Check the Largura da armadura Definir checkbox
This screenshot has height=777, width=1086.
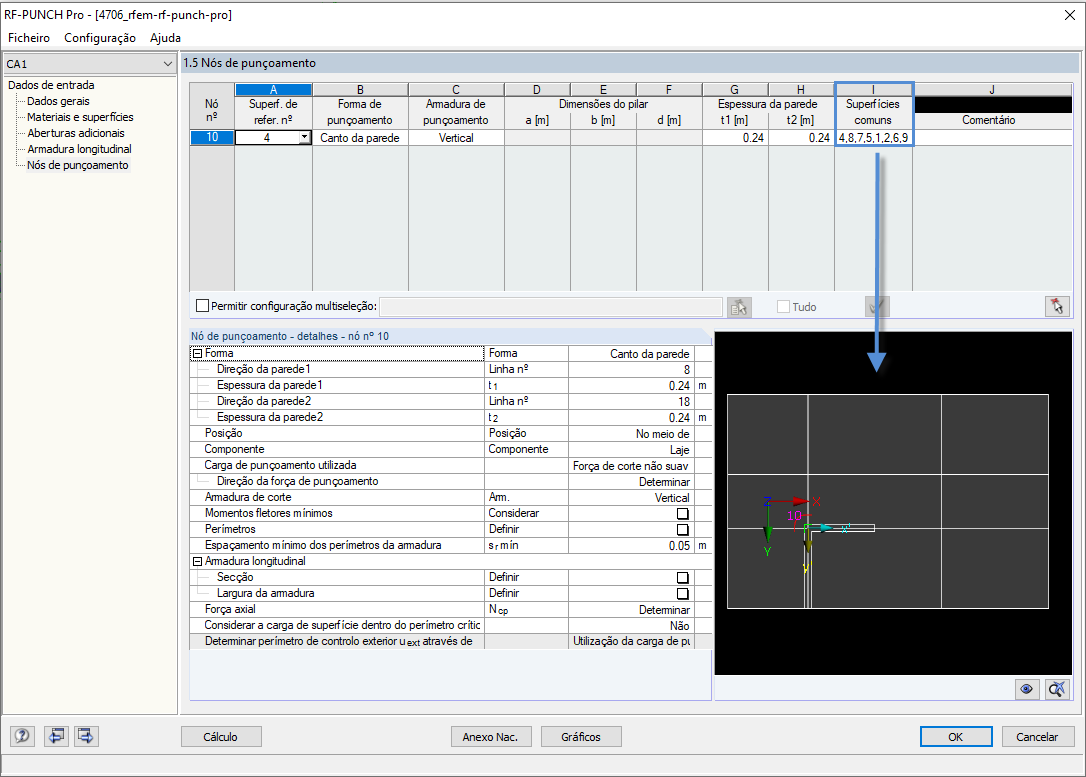682,593
